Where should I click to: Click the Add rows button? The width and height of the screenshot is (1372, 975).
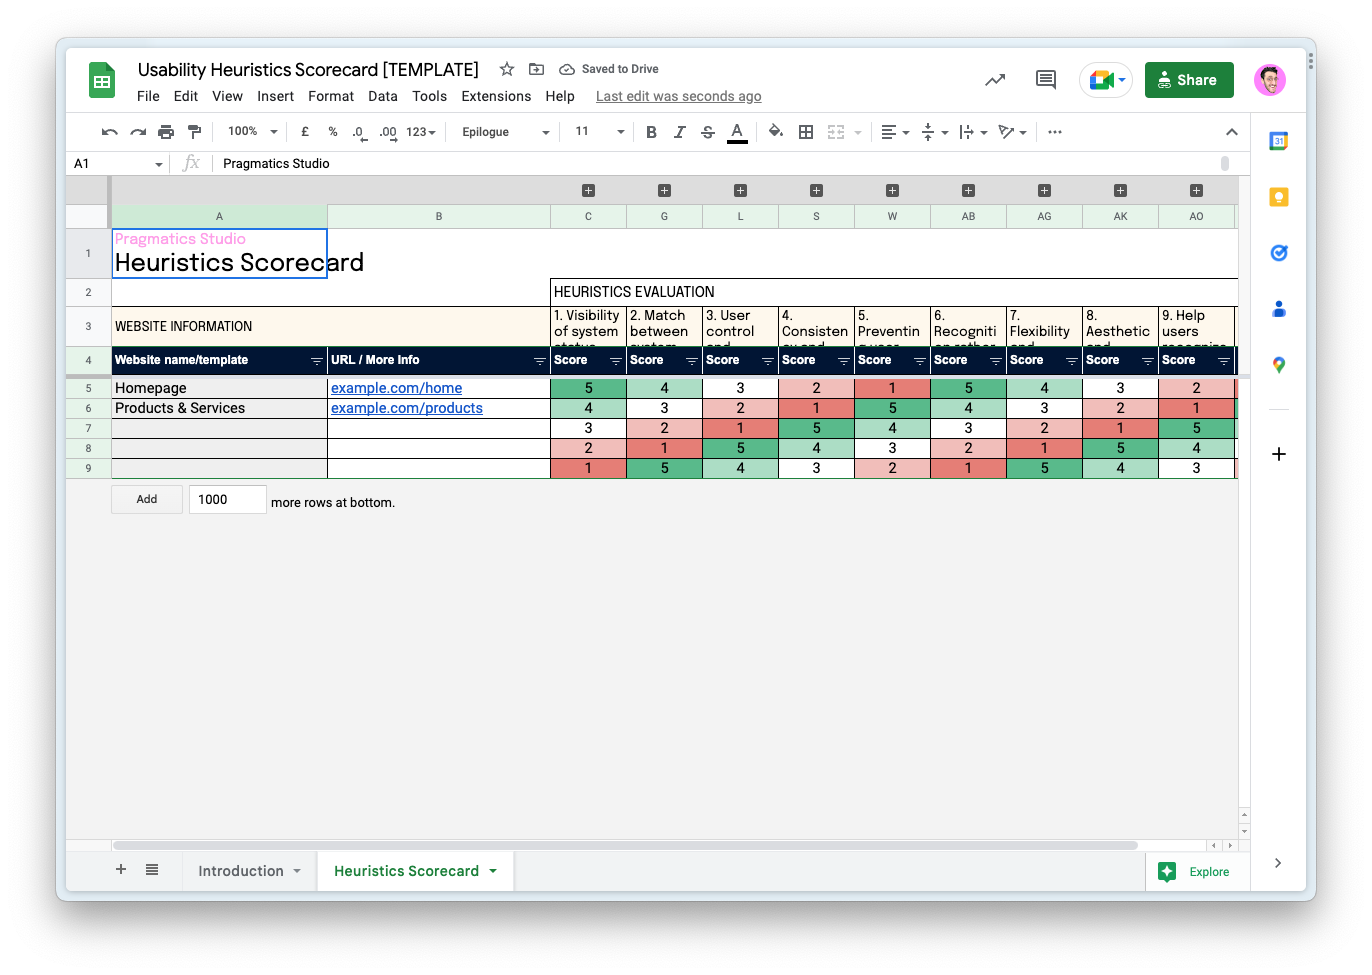coord(147,499)
